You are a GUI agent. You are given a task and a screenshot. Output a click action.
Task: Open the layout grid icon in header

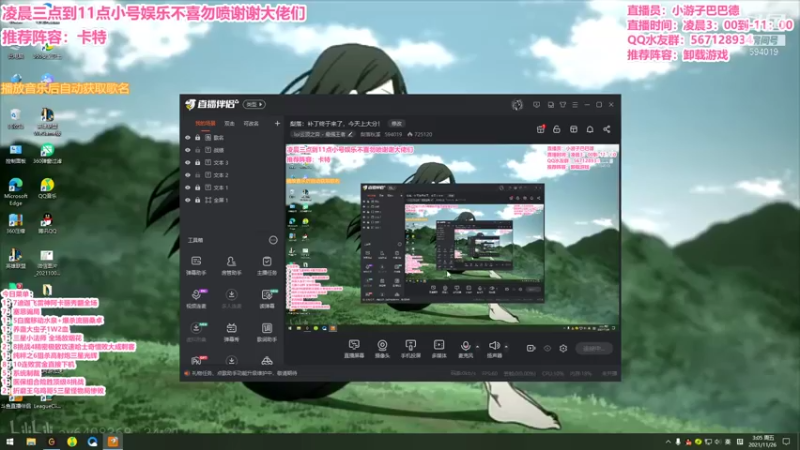click(x=573, y=129)
